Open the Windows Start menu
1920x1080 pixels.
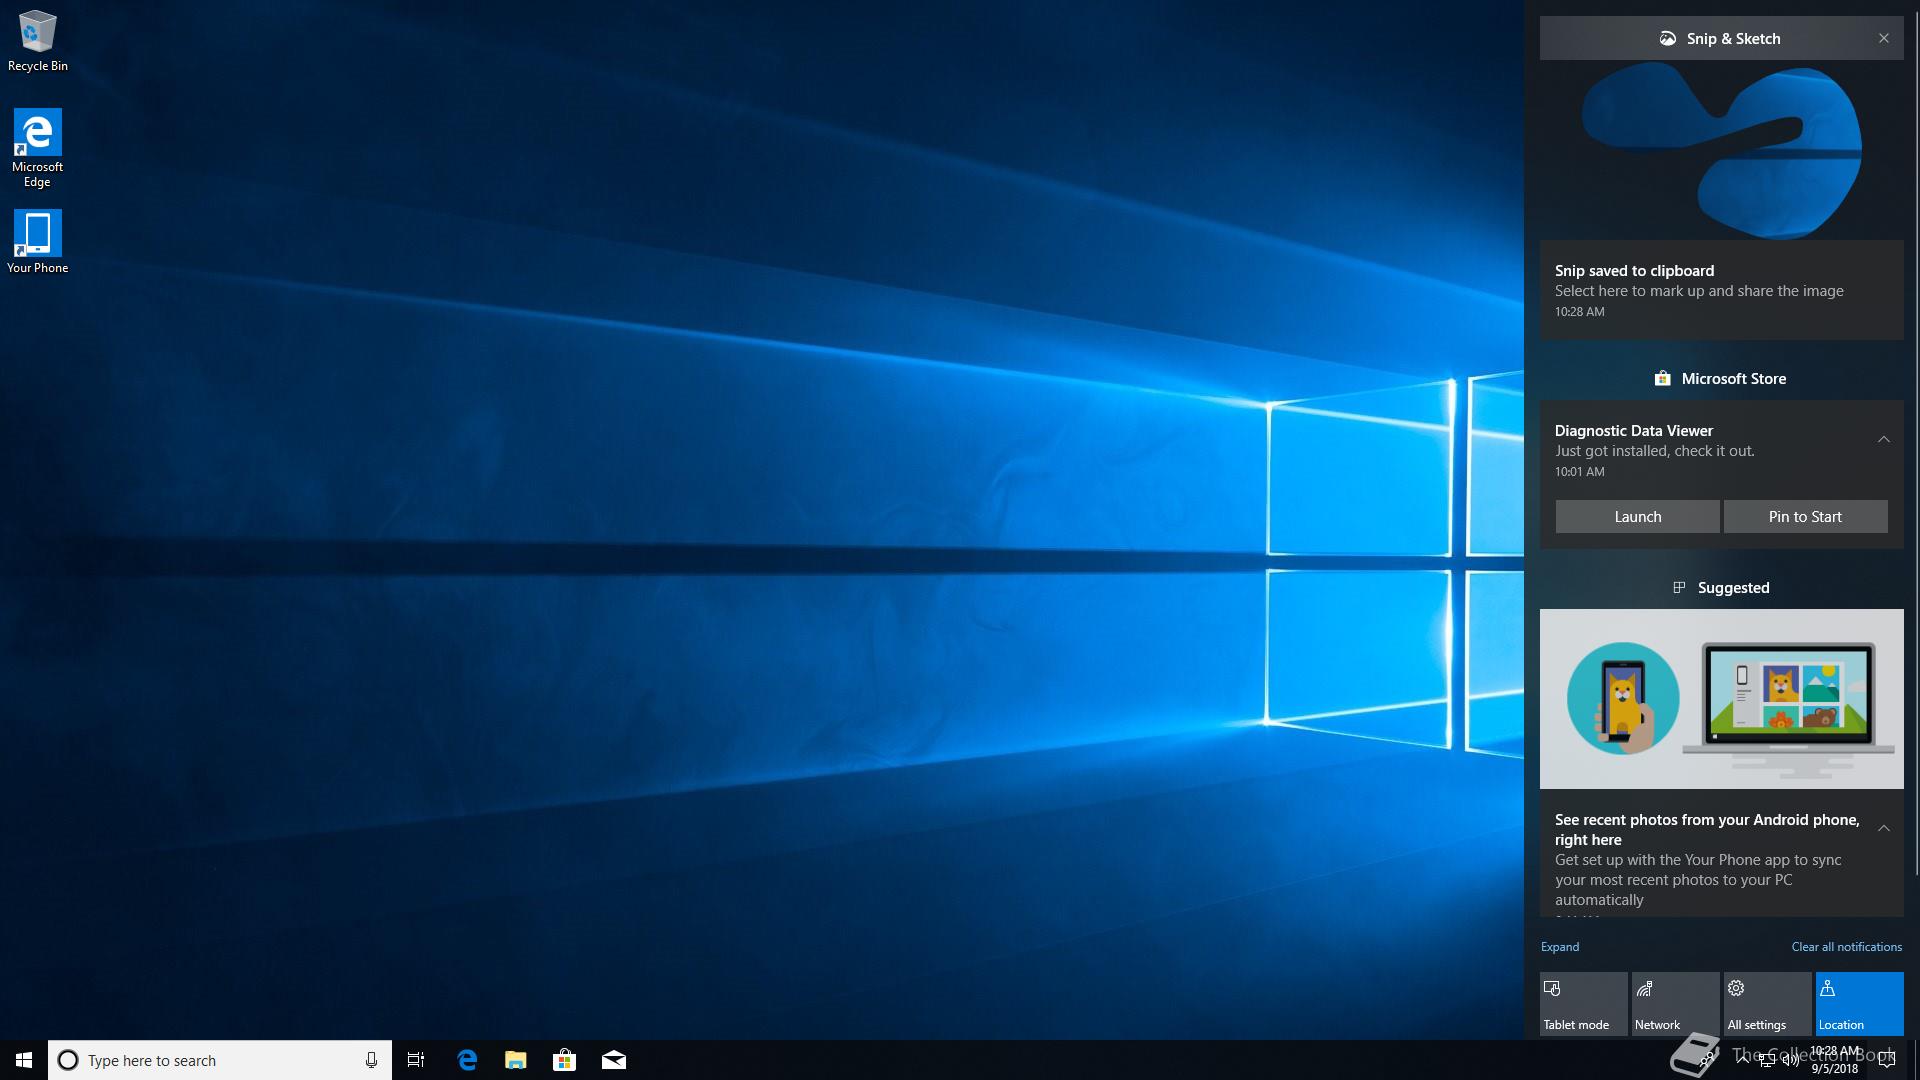pyautogui.click(x=24, y=1060)
